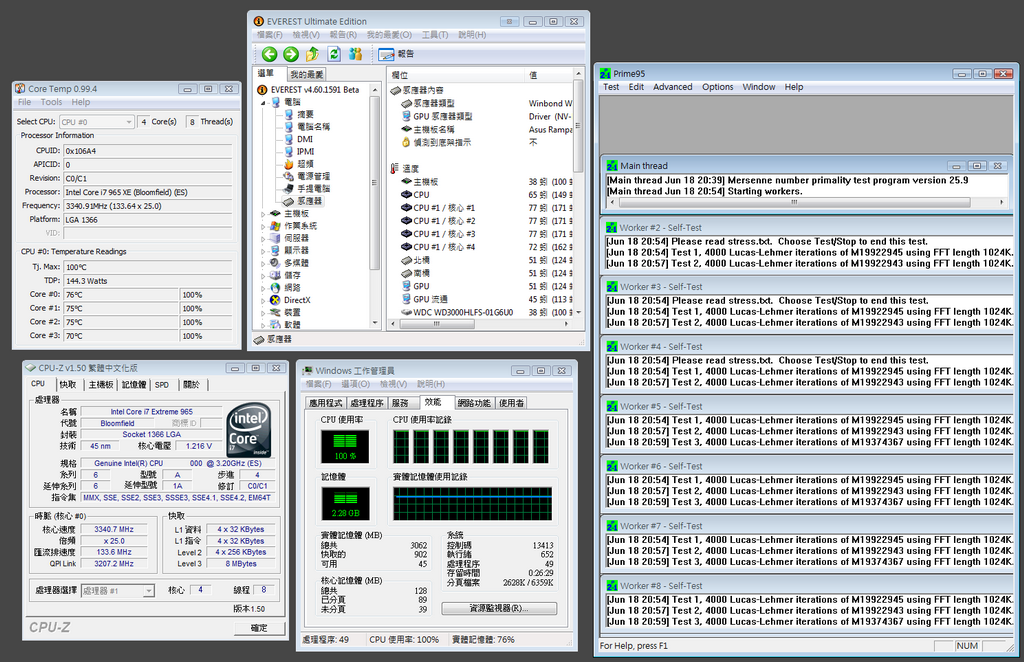Click the users icon in EVEREST toolbar
The image size is (1024, 662).
[355, 54]
